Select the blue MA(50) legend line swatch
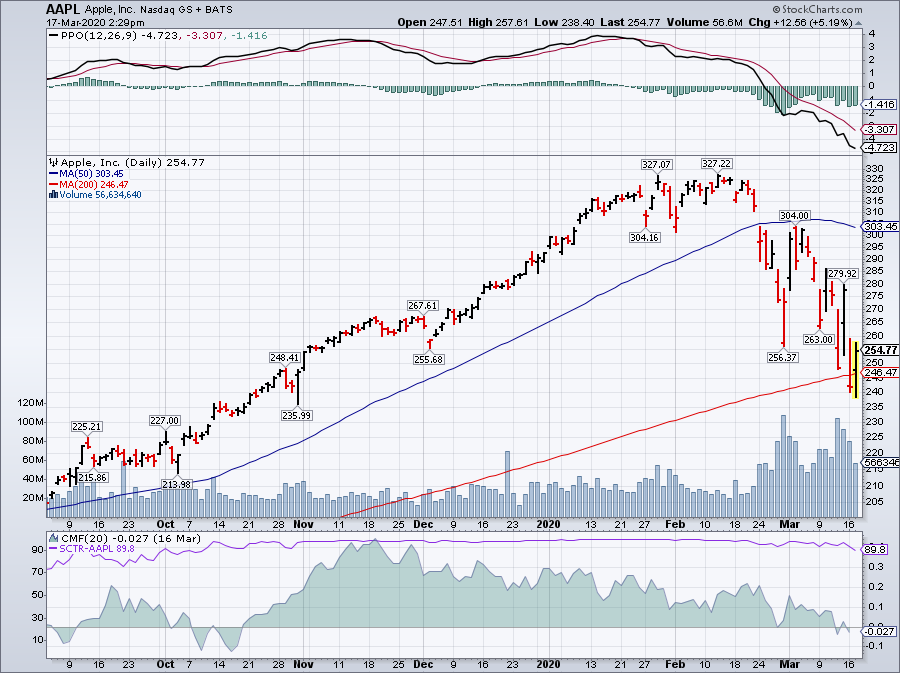900x673 pixels. click(54, 173)
